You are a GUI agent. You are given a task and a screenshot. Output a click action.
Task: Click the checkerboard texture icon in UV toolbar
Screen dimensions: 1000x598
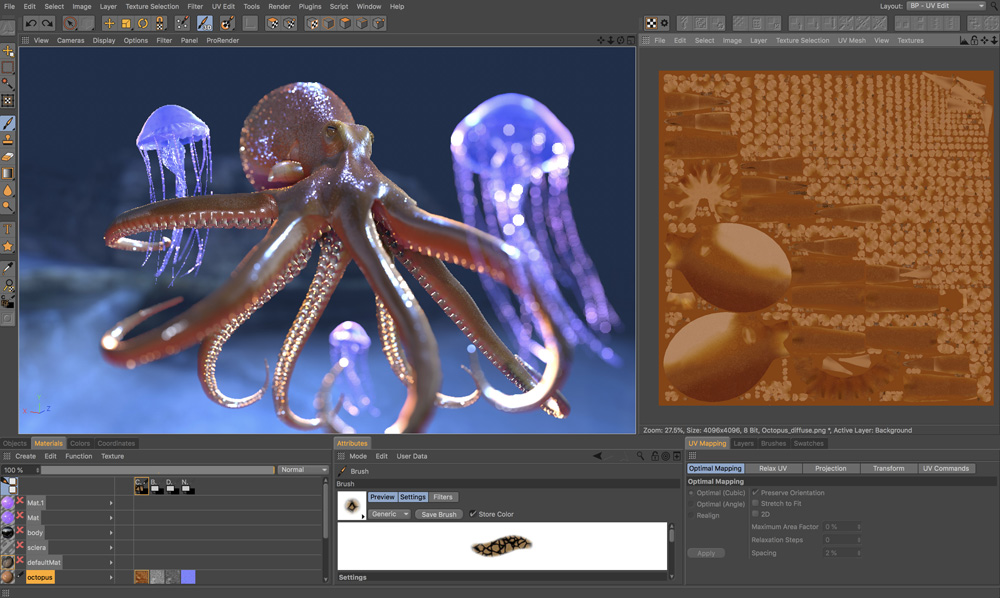pos(651,24)
